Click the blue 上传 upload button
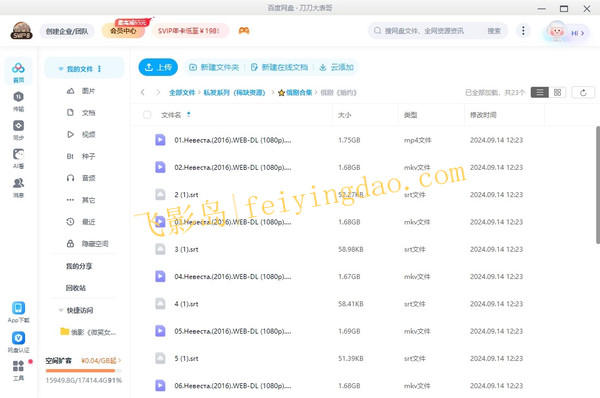This screenshot has height=398, width=600. tap(158, 67)
